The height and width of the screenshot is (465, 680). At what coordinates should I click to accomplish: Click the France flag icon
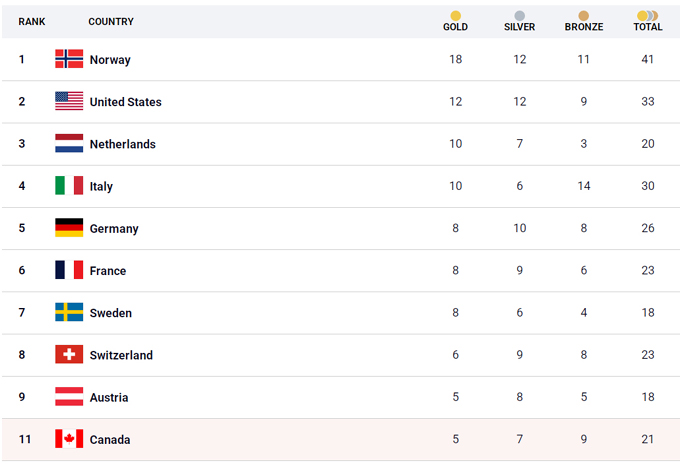click(x=69, y=270)
